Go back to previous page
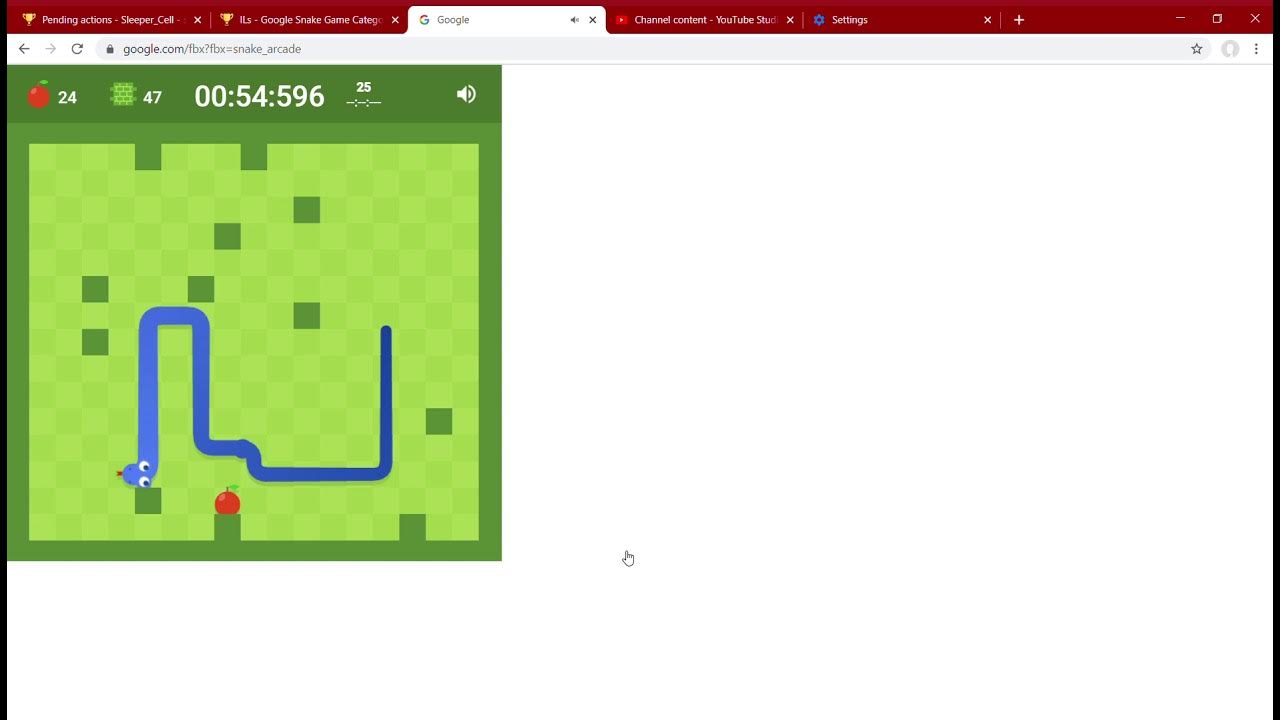 click(24, 49)
